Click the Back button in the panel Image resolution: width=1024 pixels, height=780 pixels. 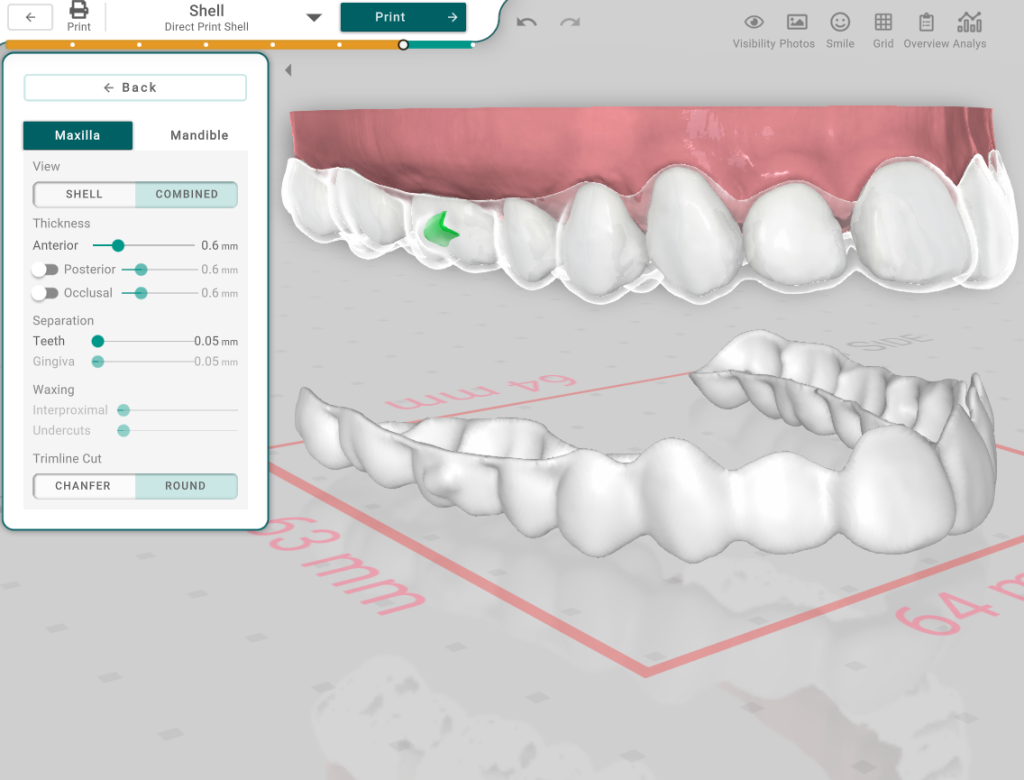(x=135, y=88)
